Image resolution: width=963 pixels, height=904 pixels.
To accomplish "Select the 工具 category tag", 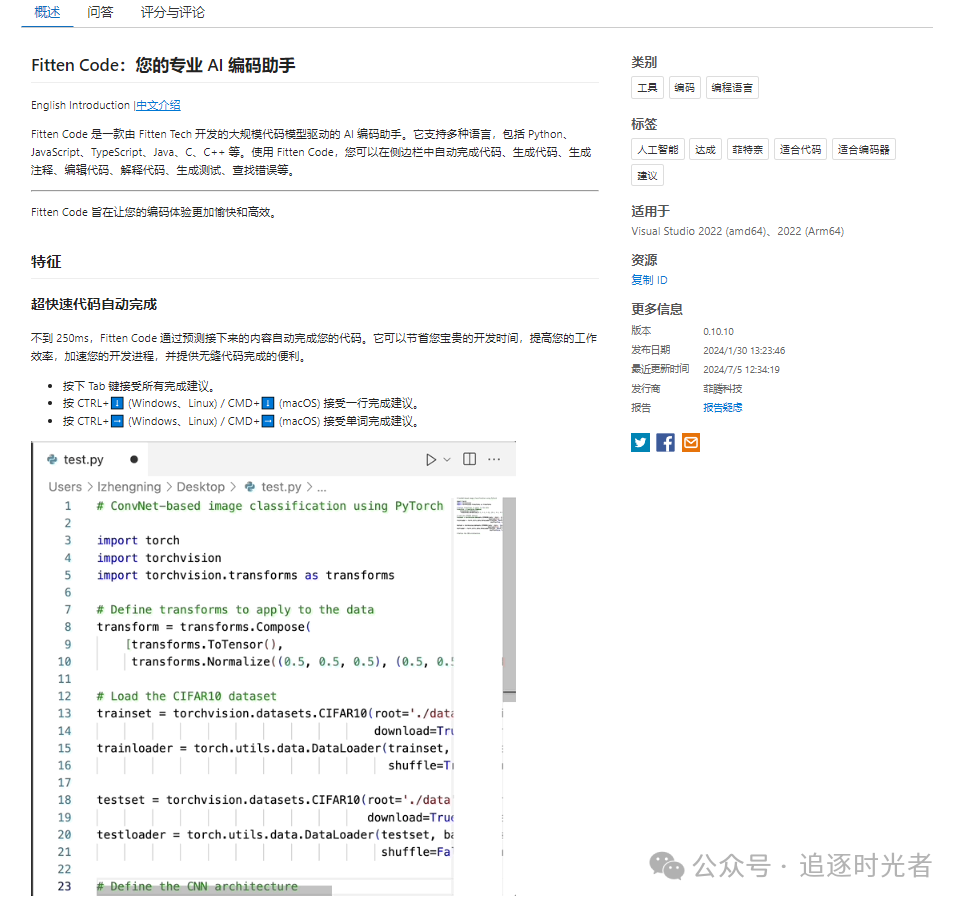I will 647,88.
